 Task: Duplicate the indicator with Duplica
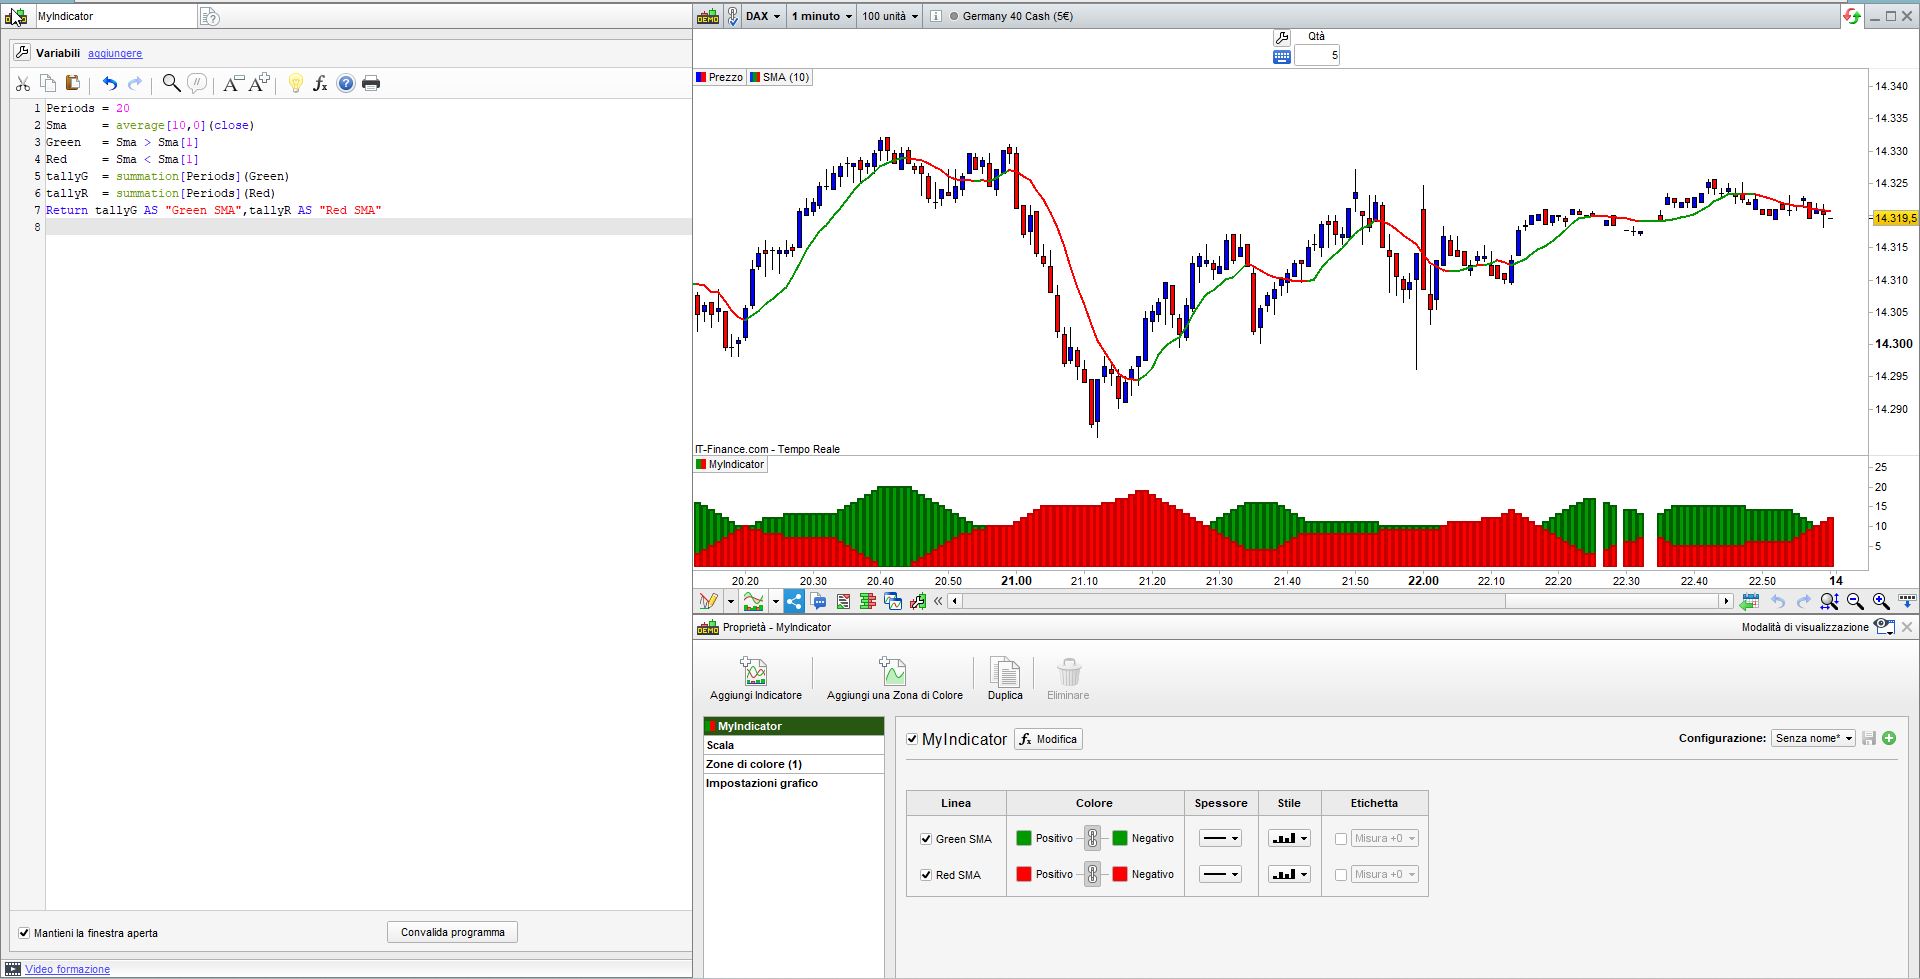tap(1005, 679)
